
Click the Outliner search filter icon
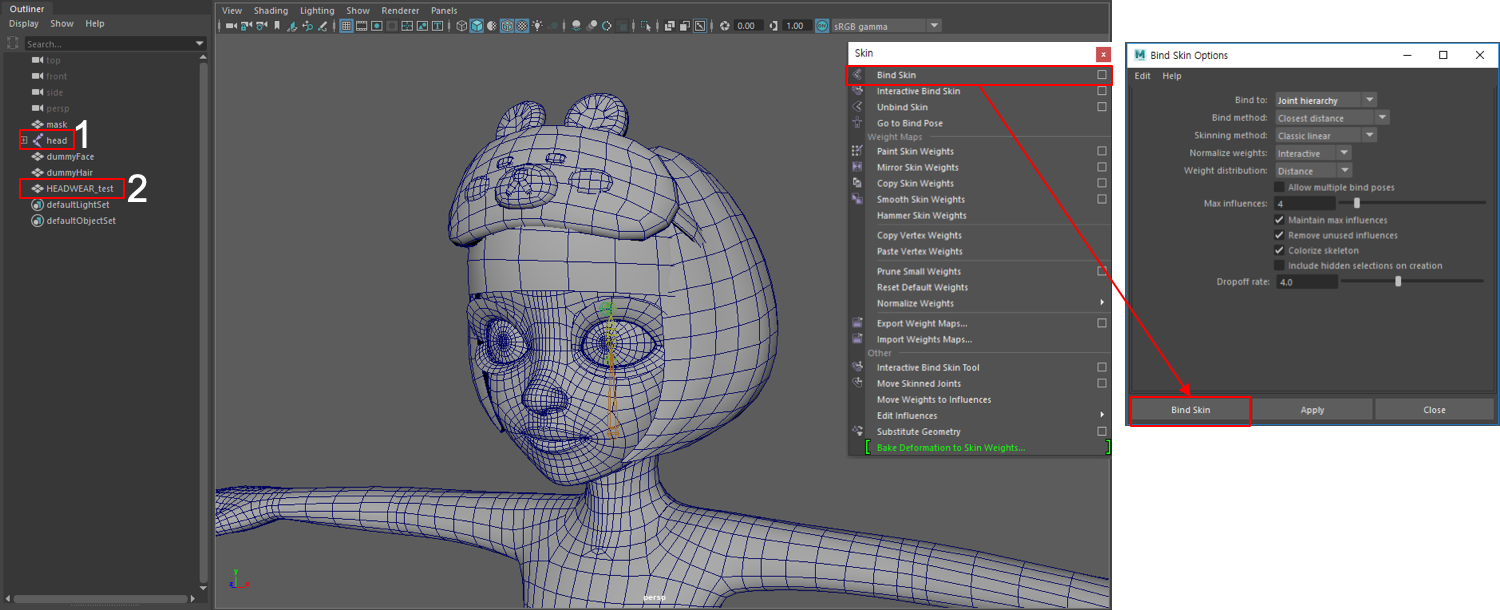12,43
